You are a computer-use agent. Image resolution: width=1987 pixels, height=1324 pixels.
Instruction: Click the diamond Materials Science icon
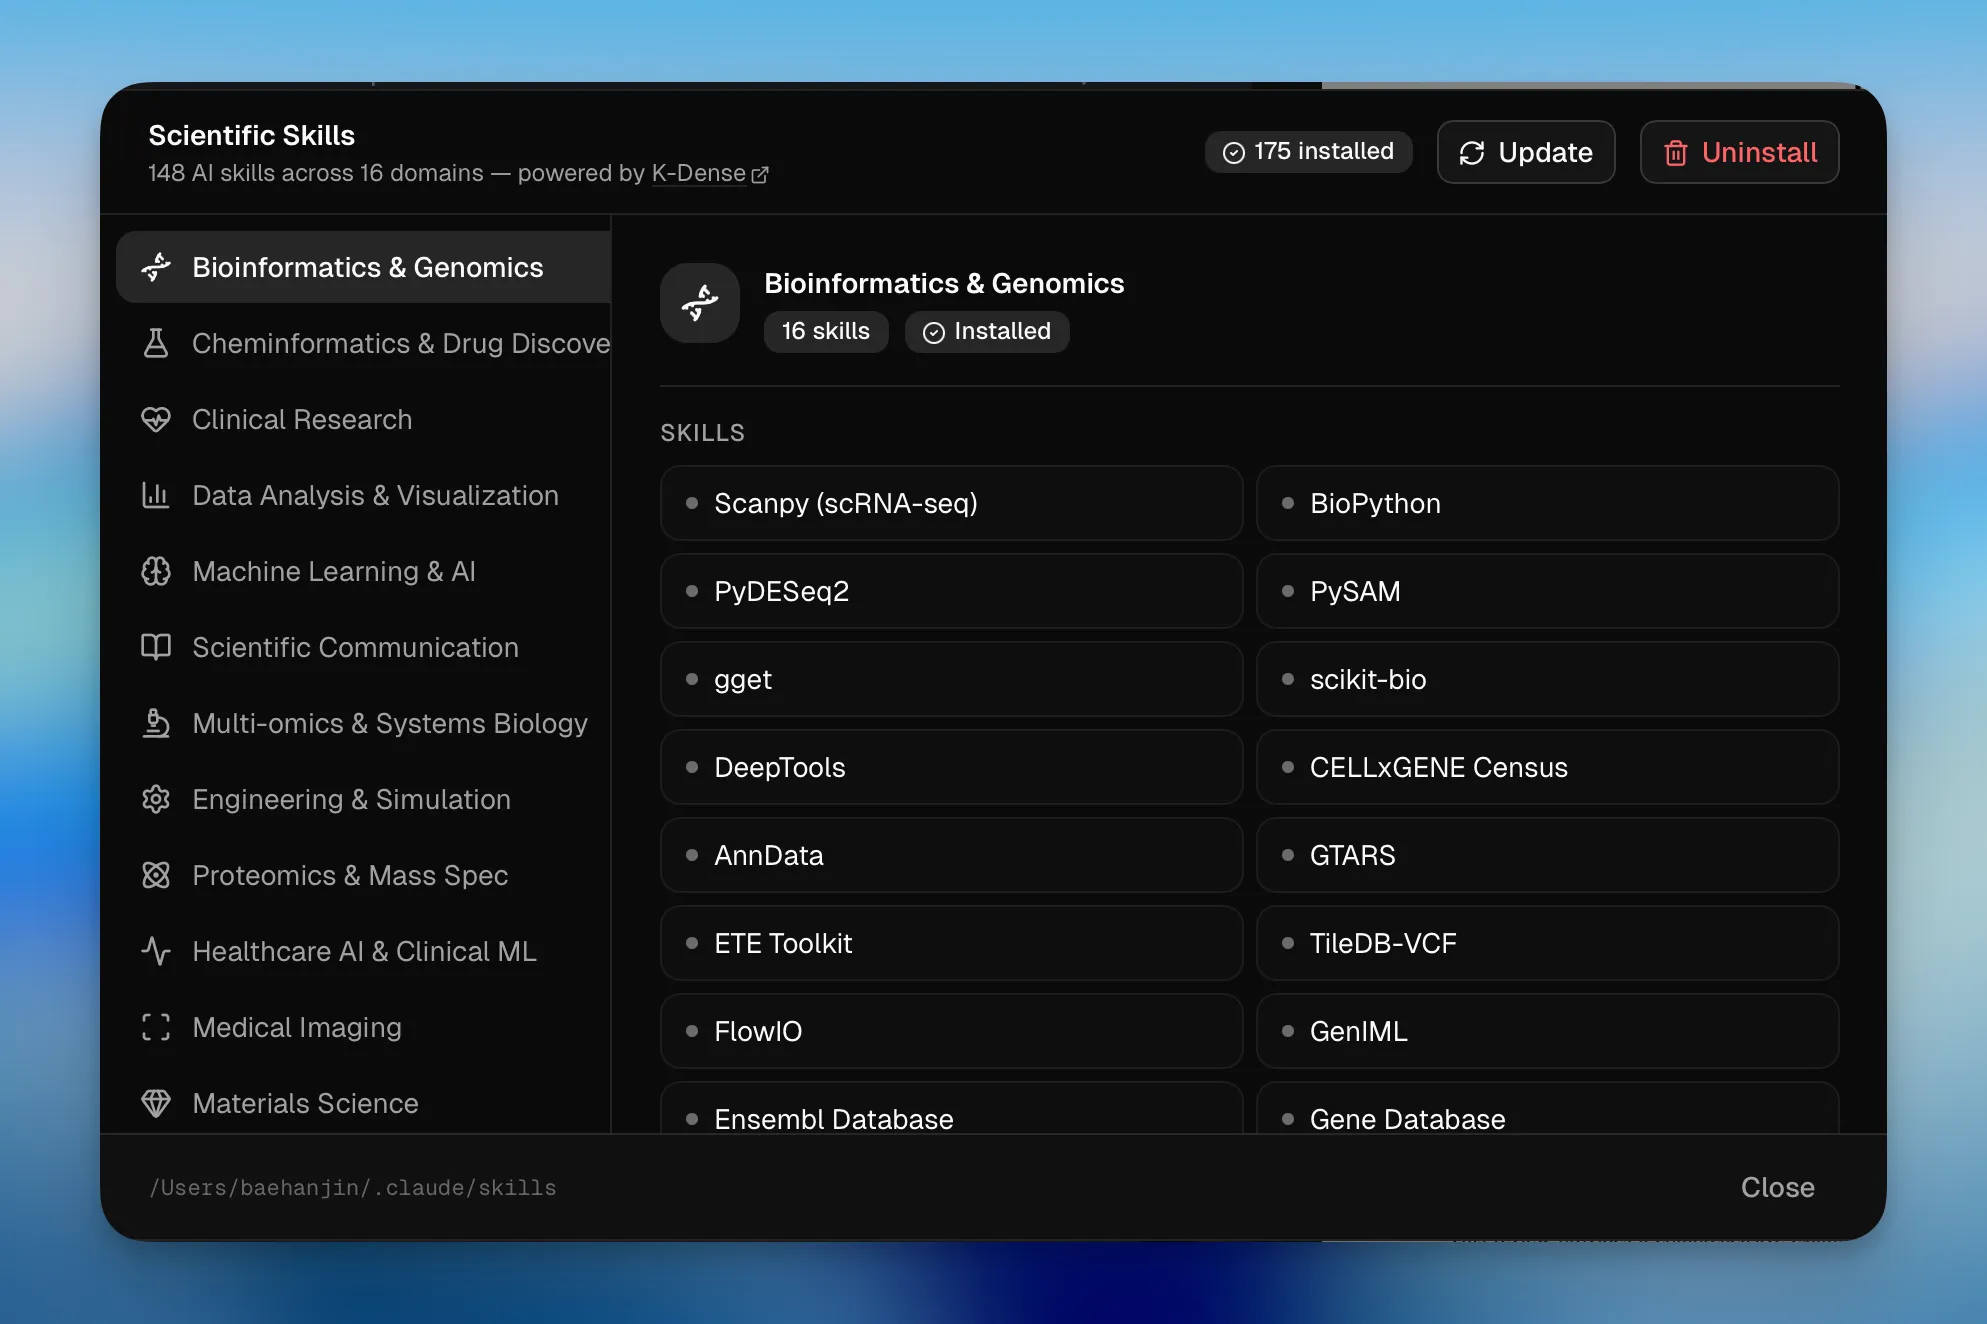pos(156,1103)
